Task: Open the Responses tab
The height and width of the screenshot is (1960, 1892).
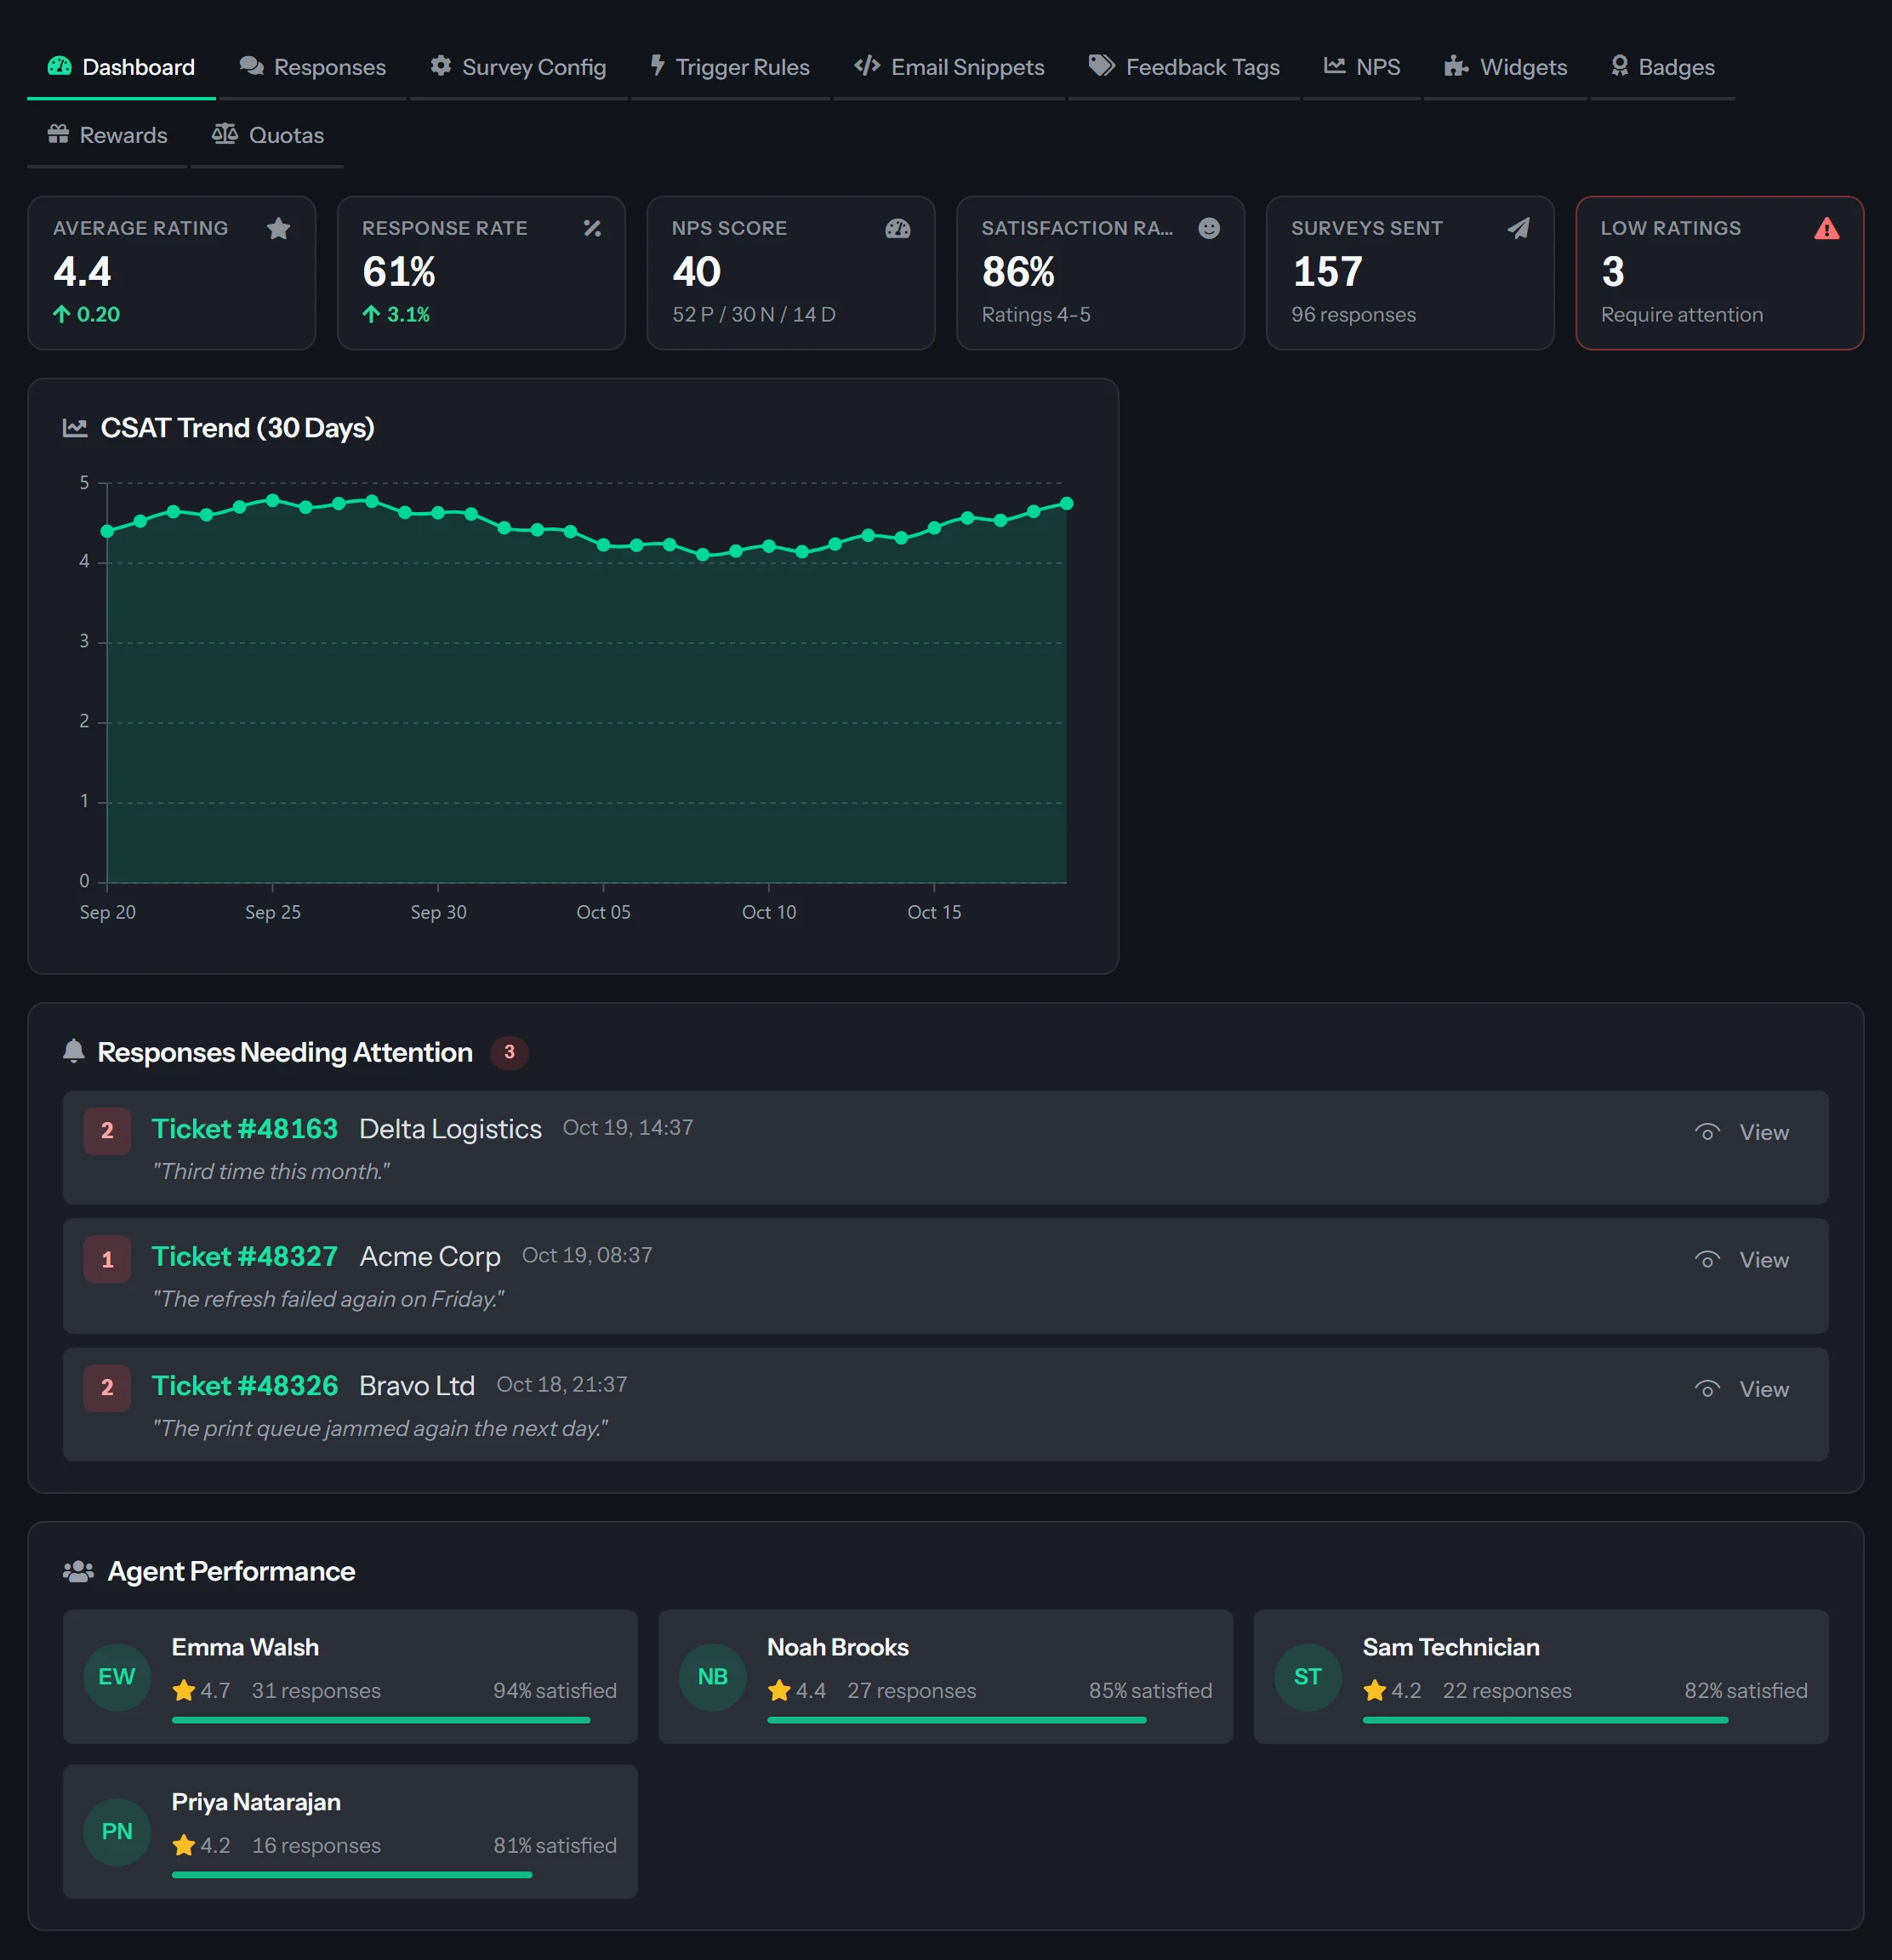Action: coord(312,67)
